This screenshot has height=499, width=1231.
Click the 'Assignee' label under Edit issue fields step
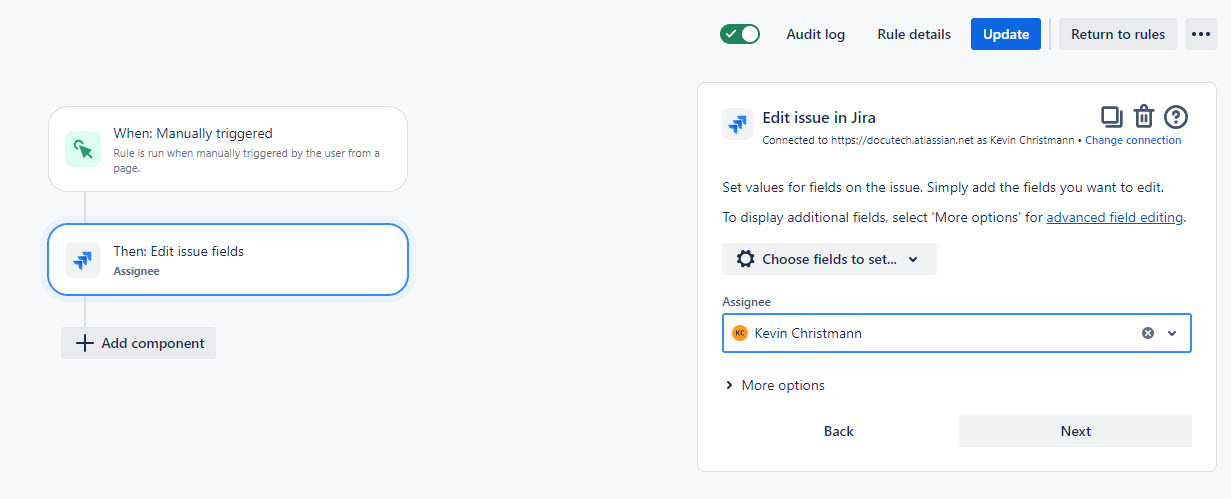[136, 271]
